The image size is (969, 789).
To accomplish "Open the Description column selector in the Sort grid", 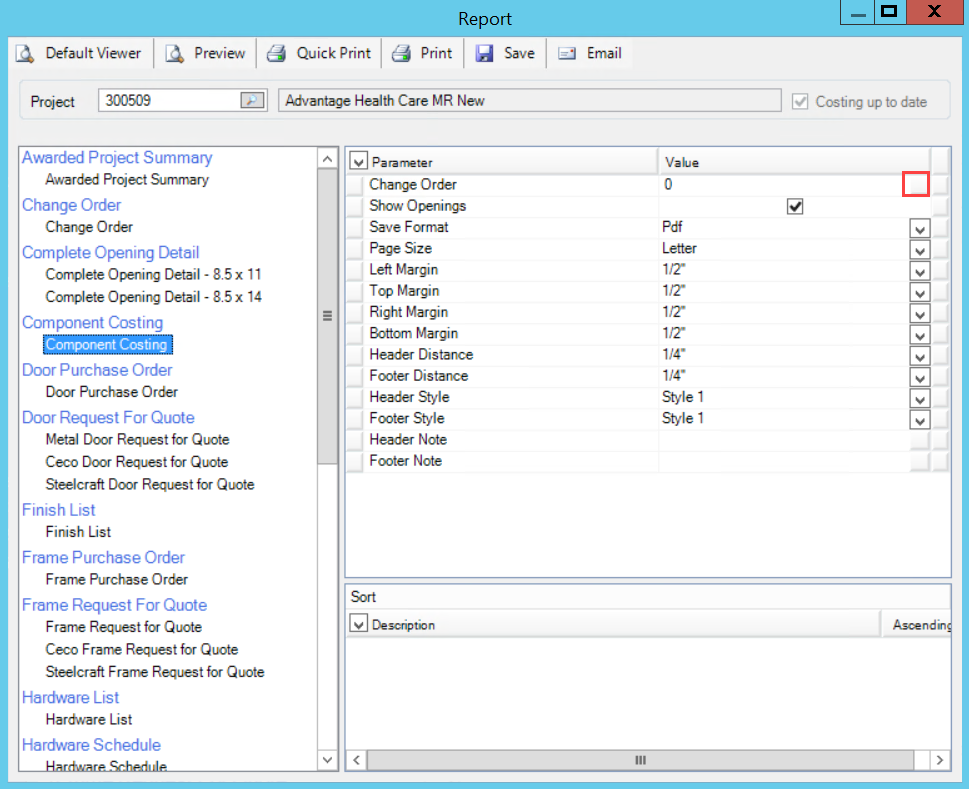I will [x=359, y=625].
